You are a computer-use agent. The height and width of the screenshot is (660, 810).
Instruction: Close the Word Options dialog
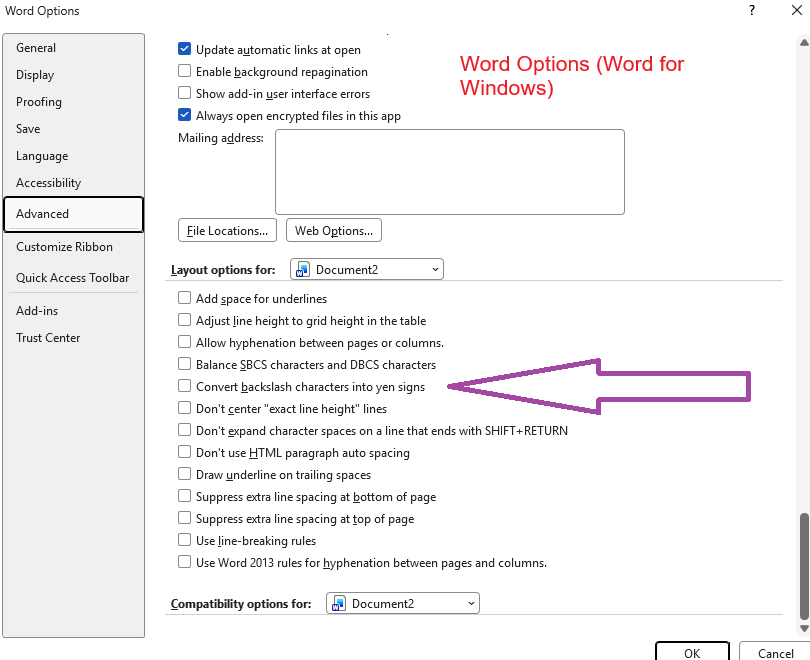[x=797, y=10]
